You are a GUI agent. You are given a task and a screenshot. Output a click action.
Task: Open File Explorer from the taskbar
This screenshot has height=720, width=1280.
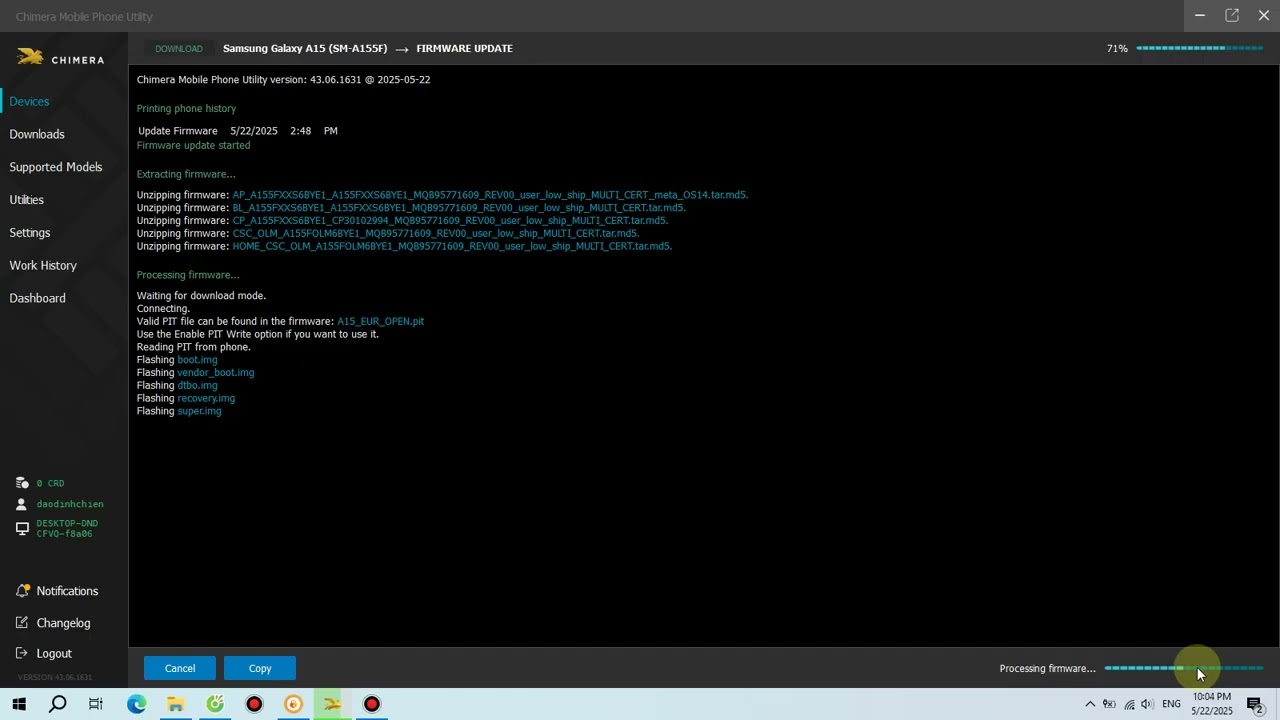(x=176, y=704)
